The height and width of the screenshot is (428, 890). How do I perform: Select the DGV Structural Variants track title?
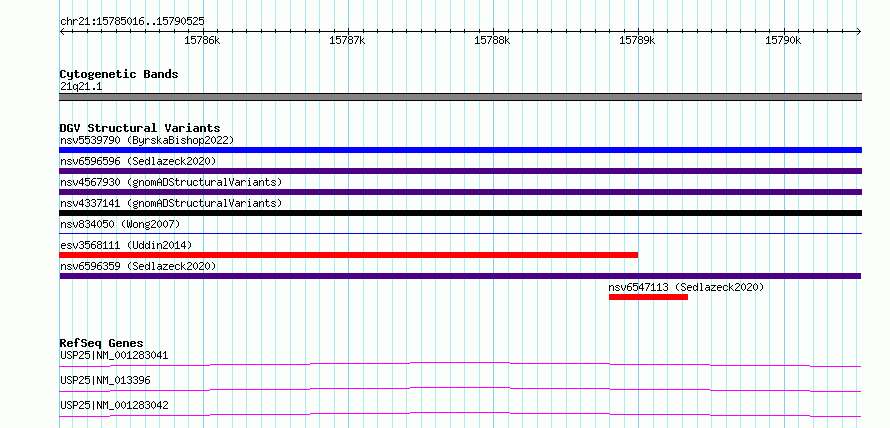point(140,128)
